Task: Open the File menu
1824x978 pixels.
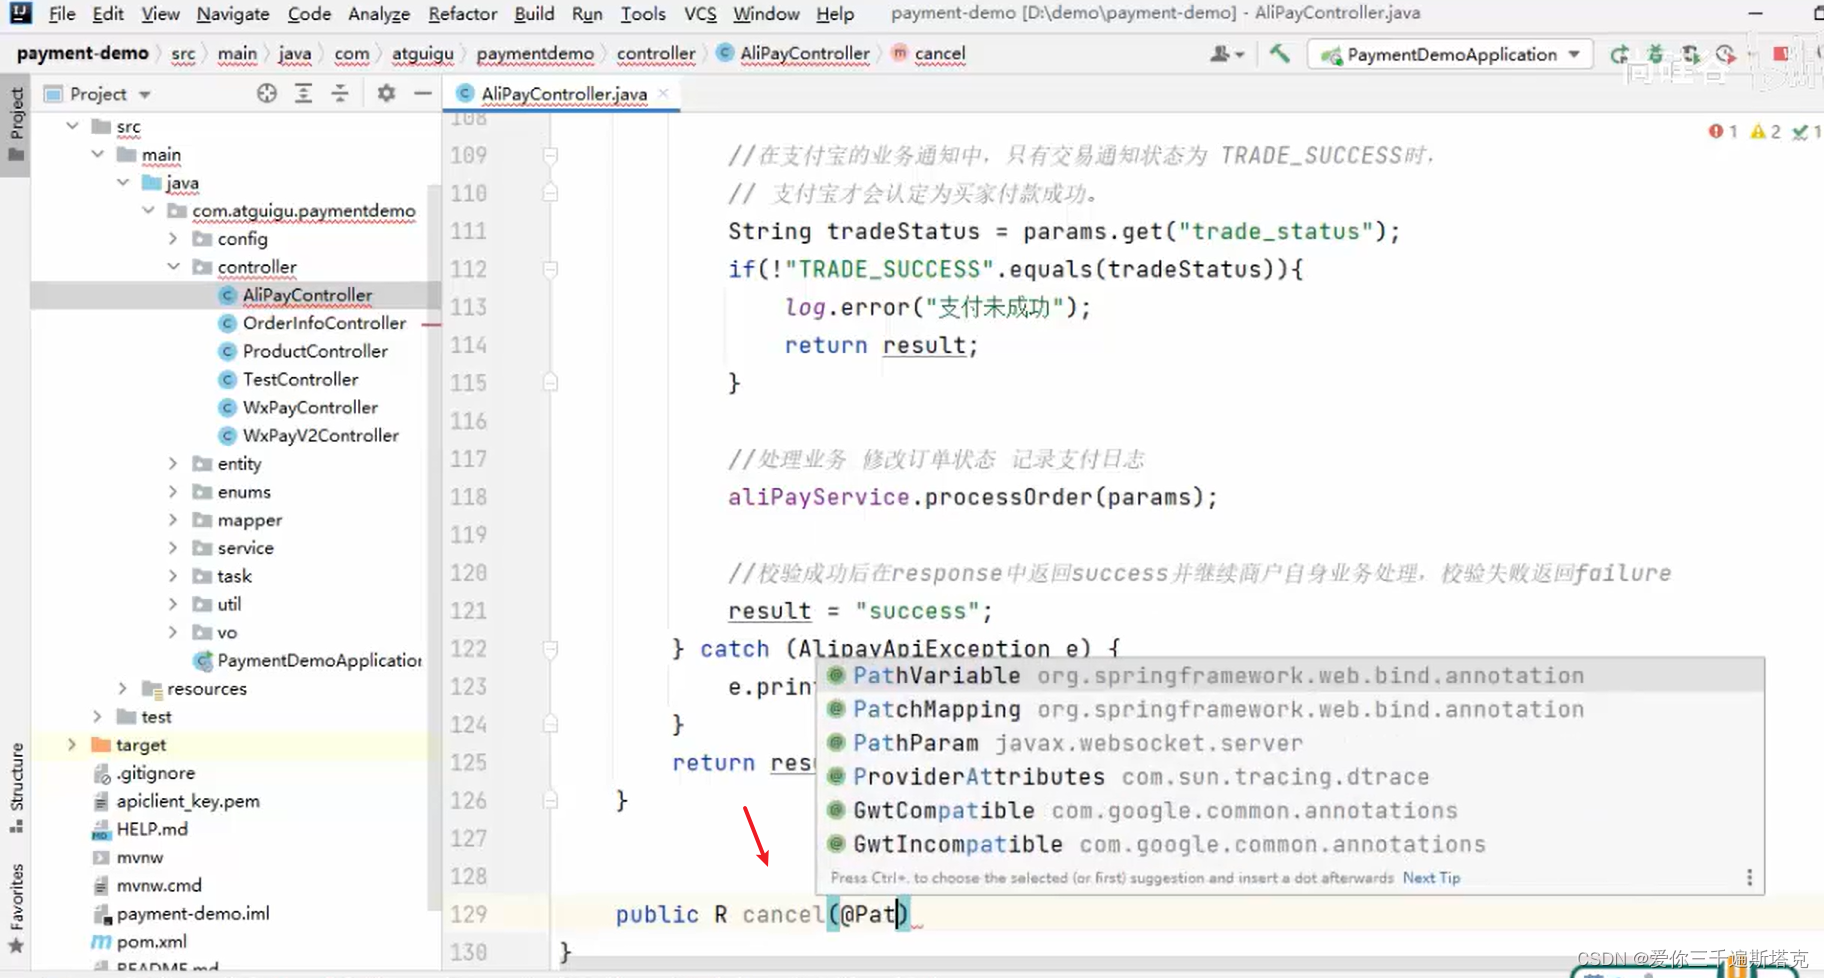Action: tap(61, 13)
